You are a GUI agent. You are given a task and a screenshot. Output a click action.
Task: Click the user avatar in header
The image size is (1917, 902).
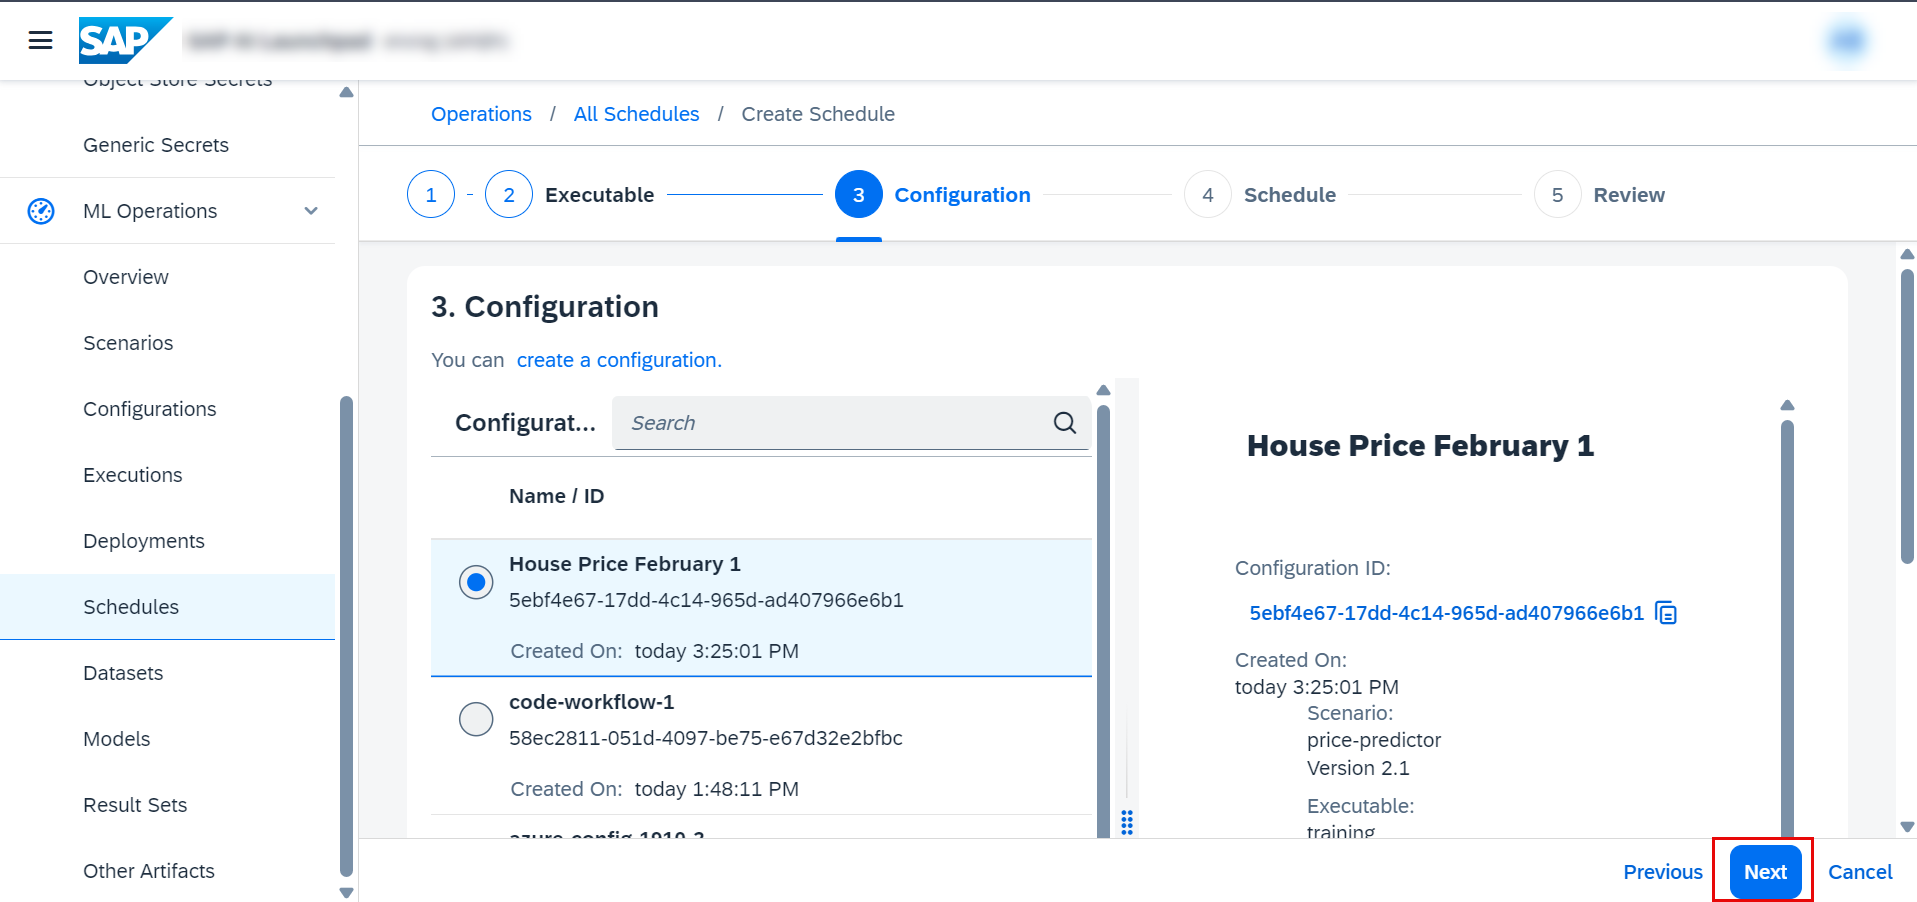tap(1846, 41)
